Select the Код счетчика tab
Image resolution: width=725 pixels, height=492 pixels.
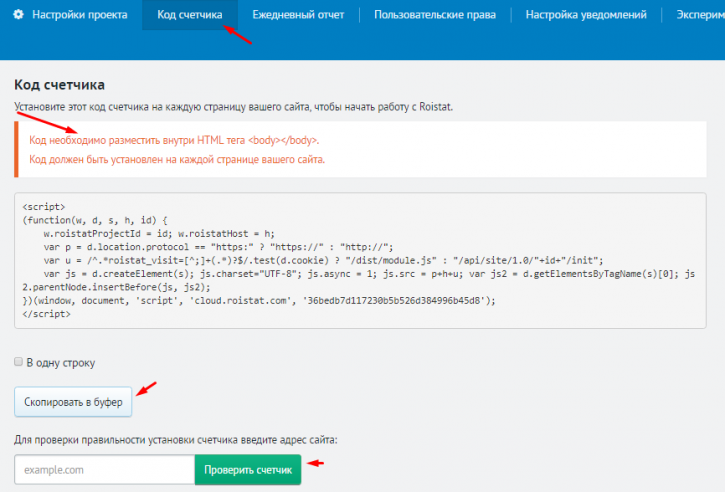(190, 15)
